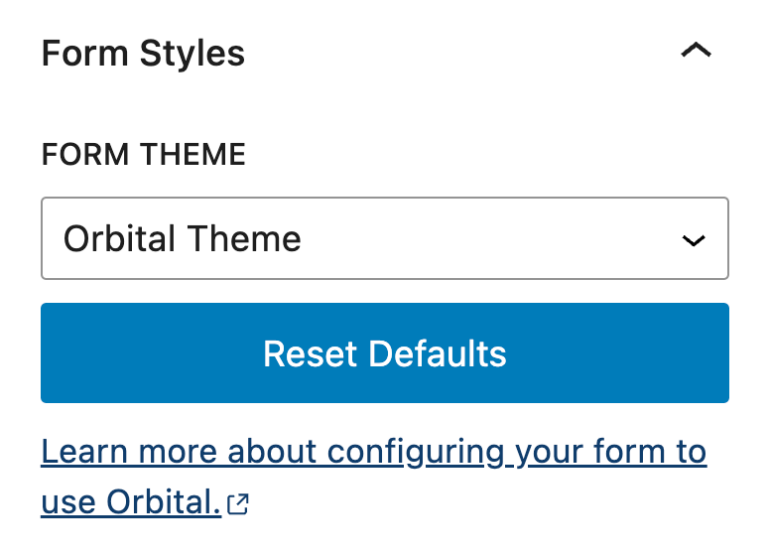This screenshot has height=558, width=768.
Task: Click the Form Theme select box border area
Action: [x=384, y=239]
